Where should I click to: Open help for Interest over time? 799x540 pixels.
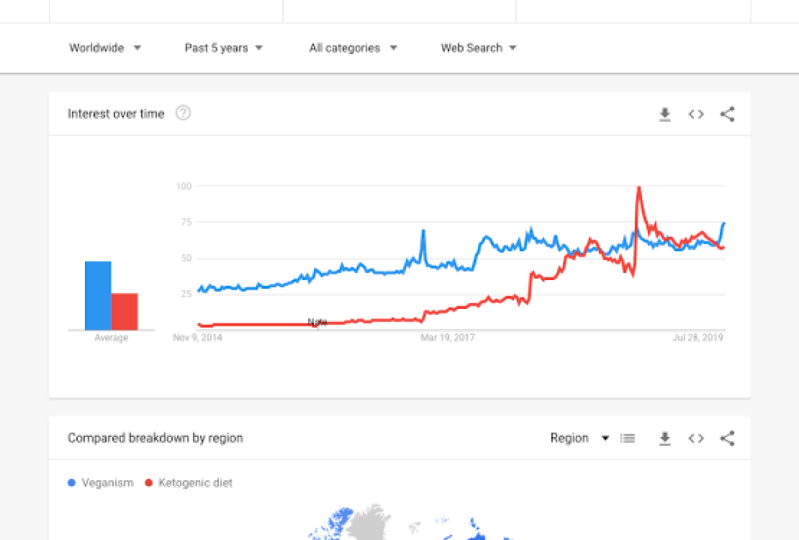pyautogui.click(x=183, y=113)
